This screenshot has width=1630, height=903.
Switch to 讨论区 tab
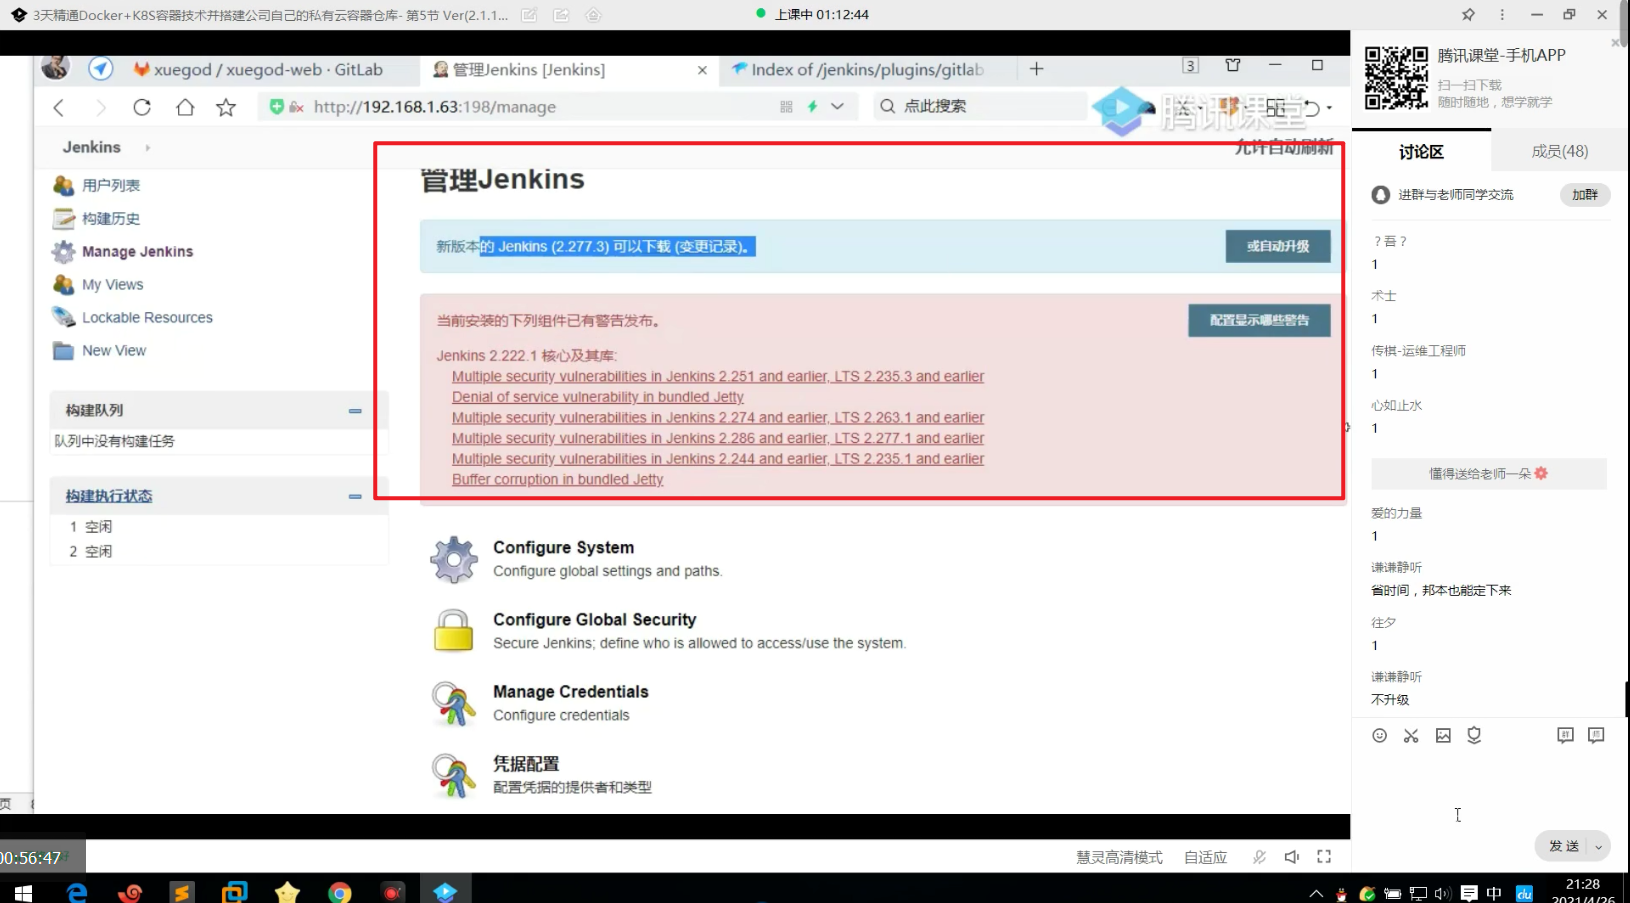(x=1421, y=151)
